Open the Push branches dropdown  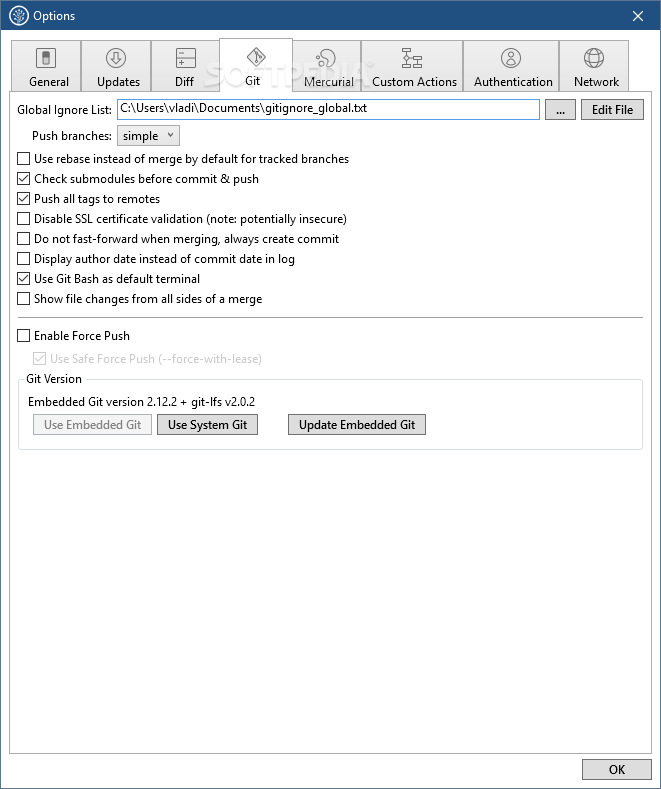(x=148, y=136)
